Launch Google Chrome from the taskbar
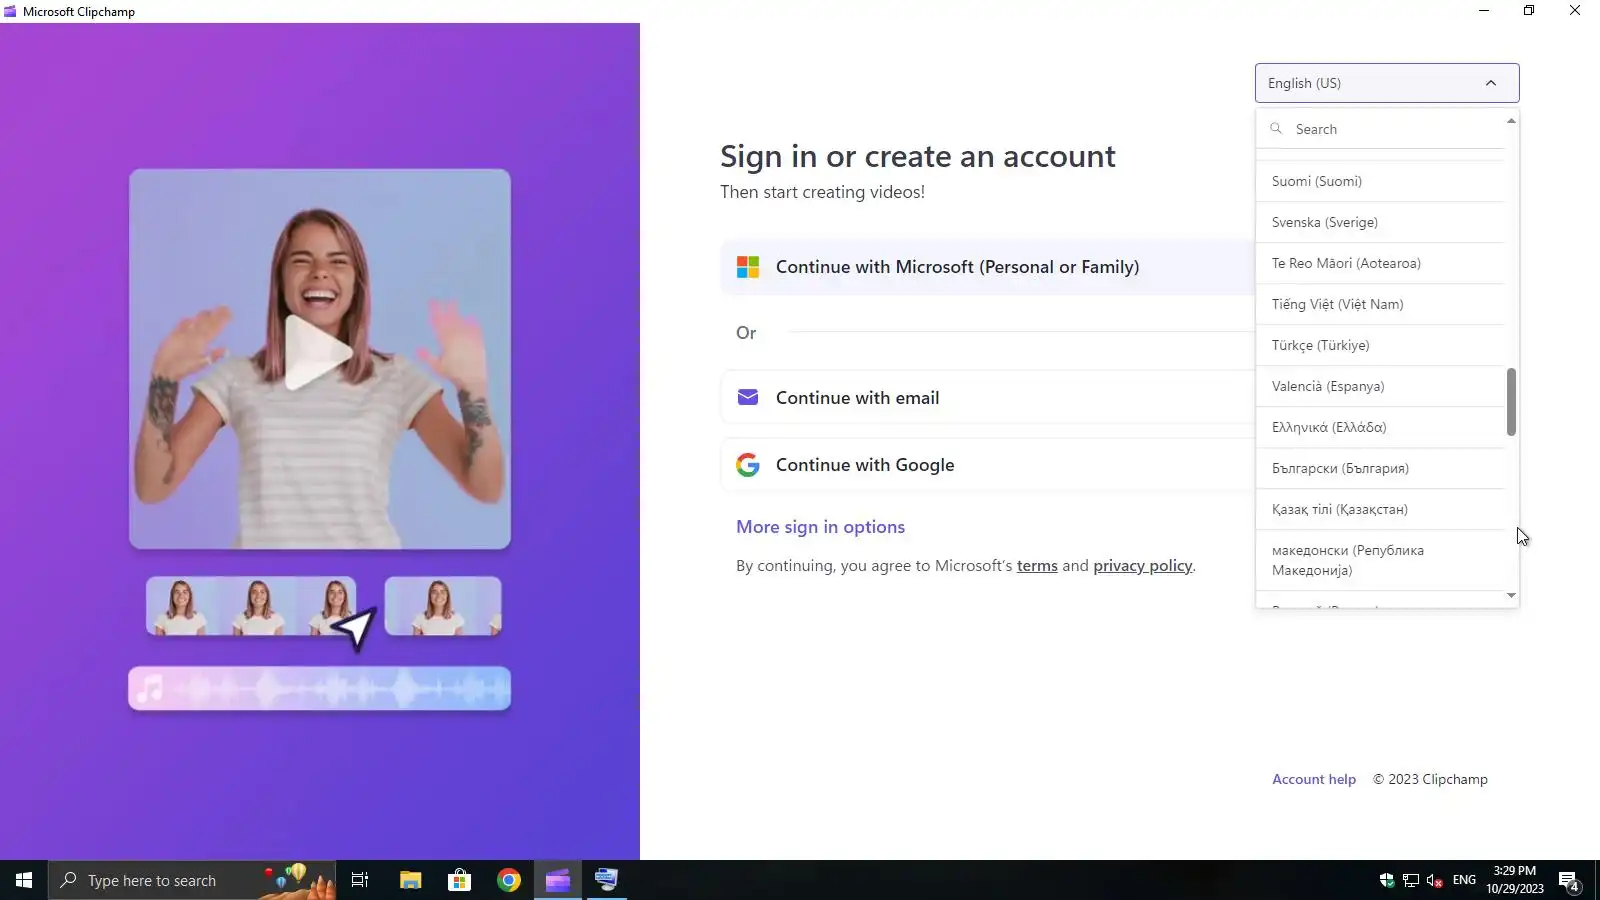The width and height of the screenshot is (1600, 900). click(509, 880)
